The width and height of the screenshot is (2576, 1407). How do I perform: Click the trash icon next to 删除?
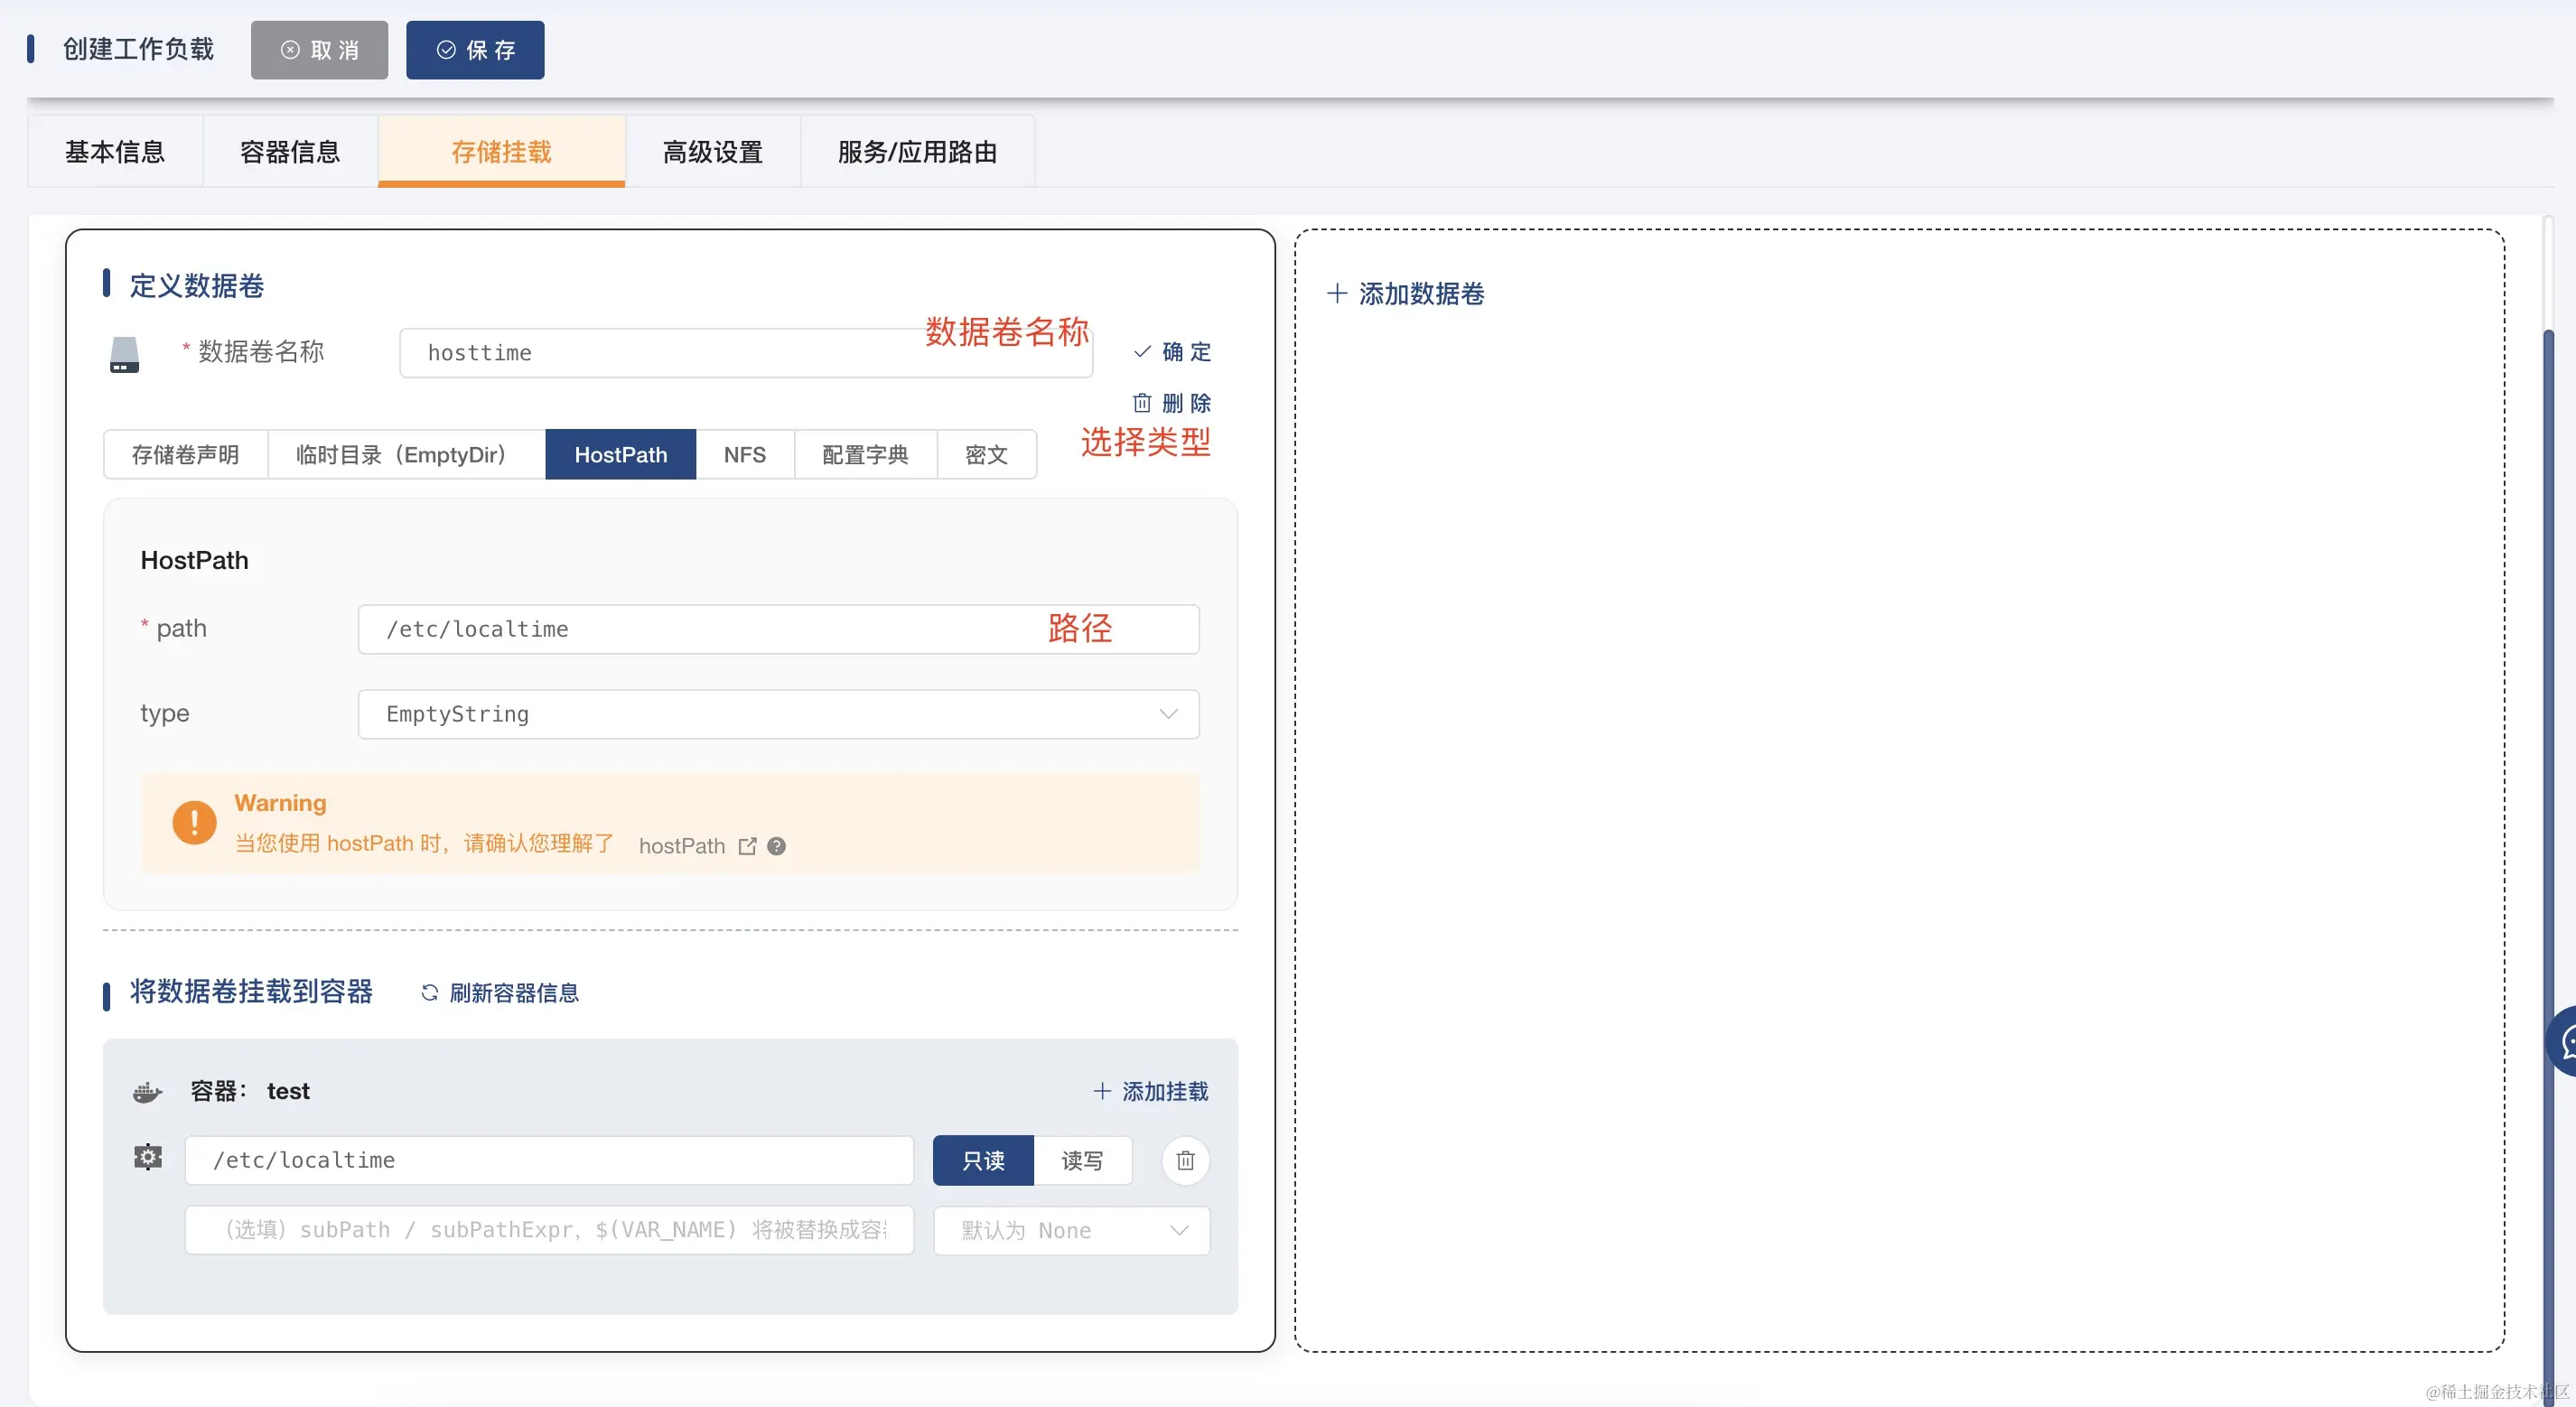1143,402
